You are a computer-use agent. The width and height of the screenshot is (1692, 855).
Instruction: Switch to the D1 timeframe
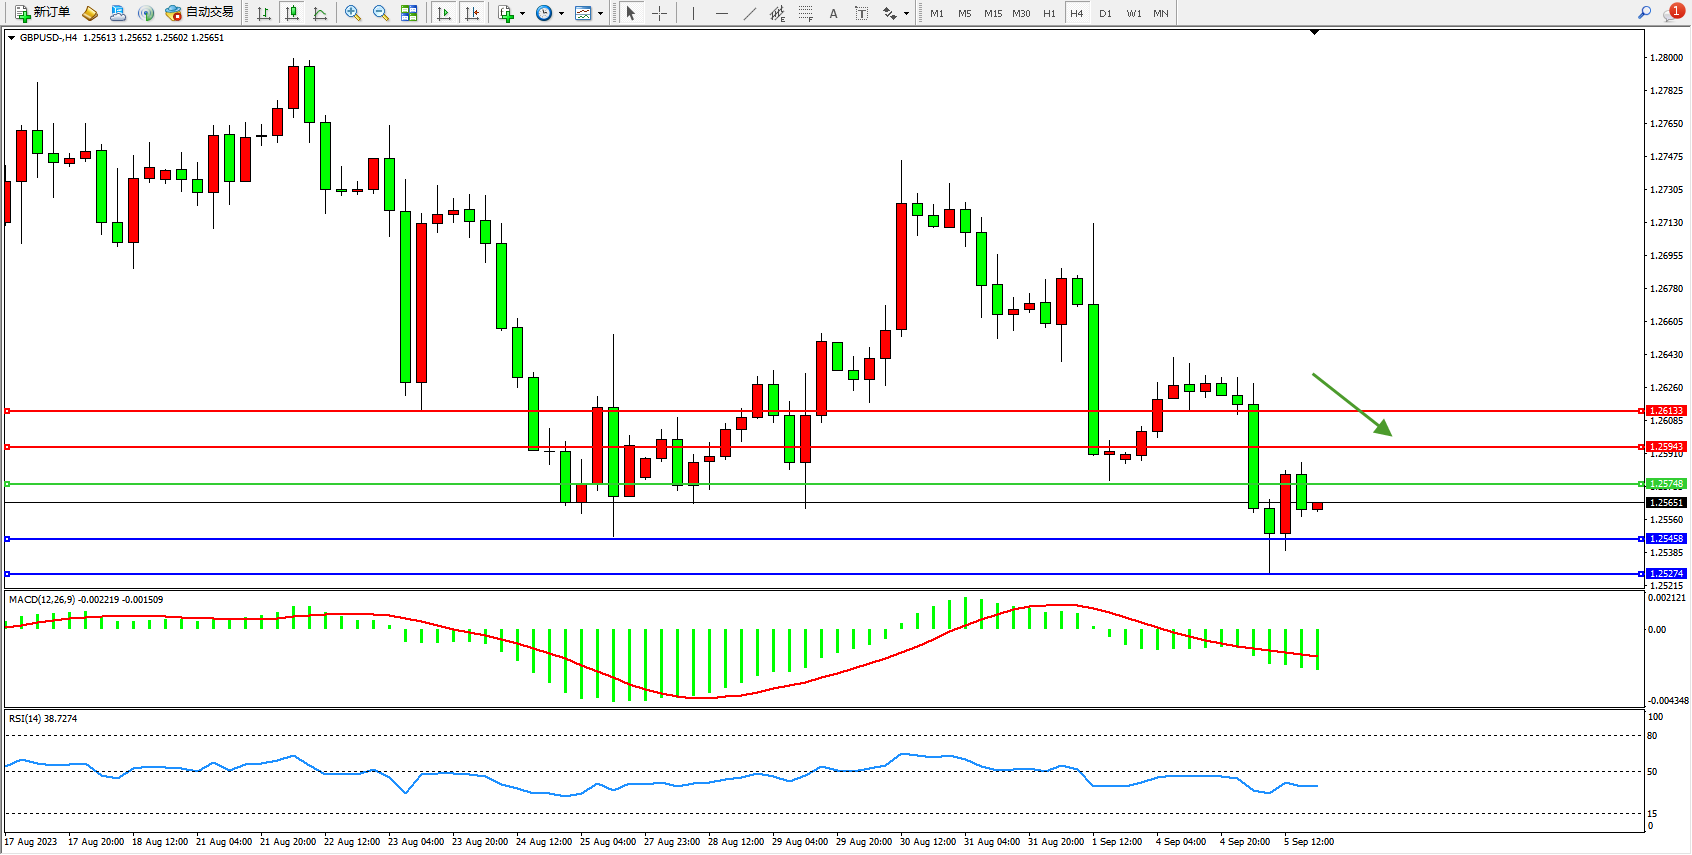click(1105, 13)
